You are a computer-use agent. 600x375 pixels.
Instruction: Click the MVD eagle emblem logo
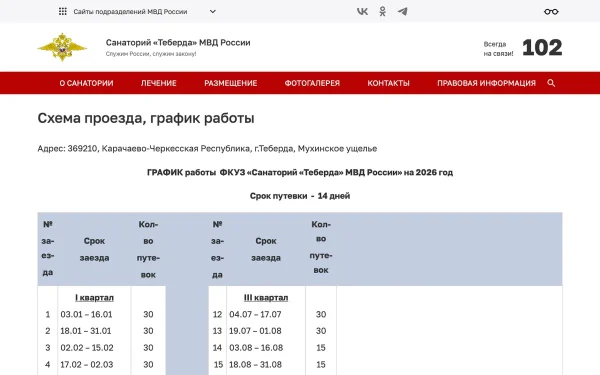62,47
